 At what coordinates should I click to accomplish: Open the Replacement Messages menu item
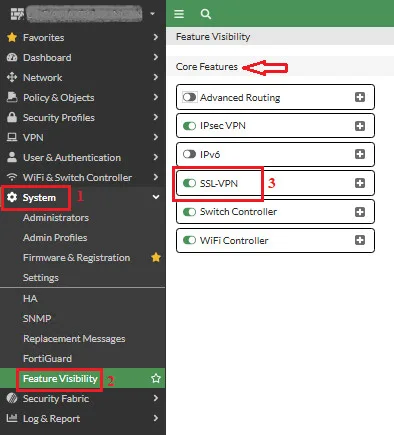(74, 339)
